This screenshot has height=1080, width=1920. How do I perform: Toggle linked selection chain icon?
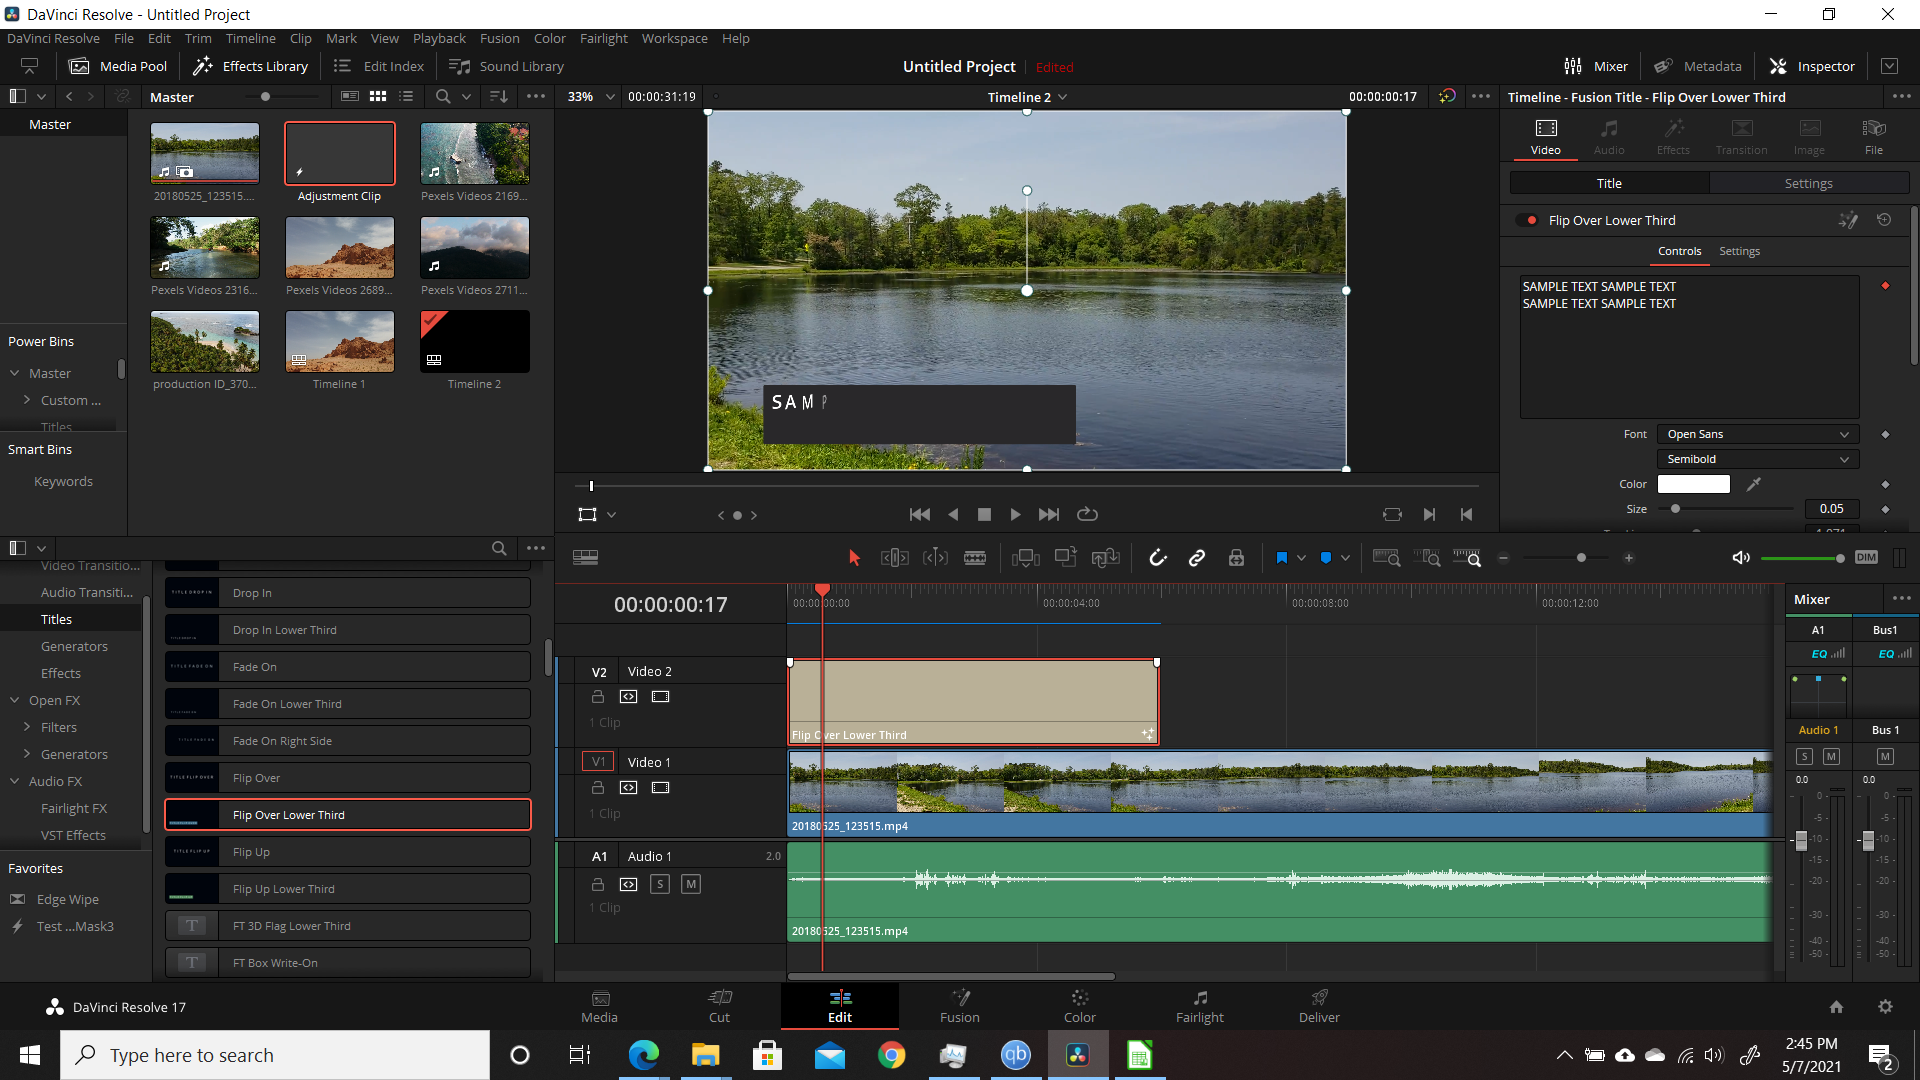pyautogui.click(x=1197, y=558)
